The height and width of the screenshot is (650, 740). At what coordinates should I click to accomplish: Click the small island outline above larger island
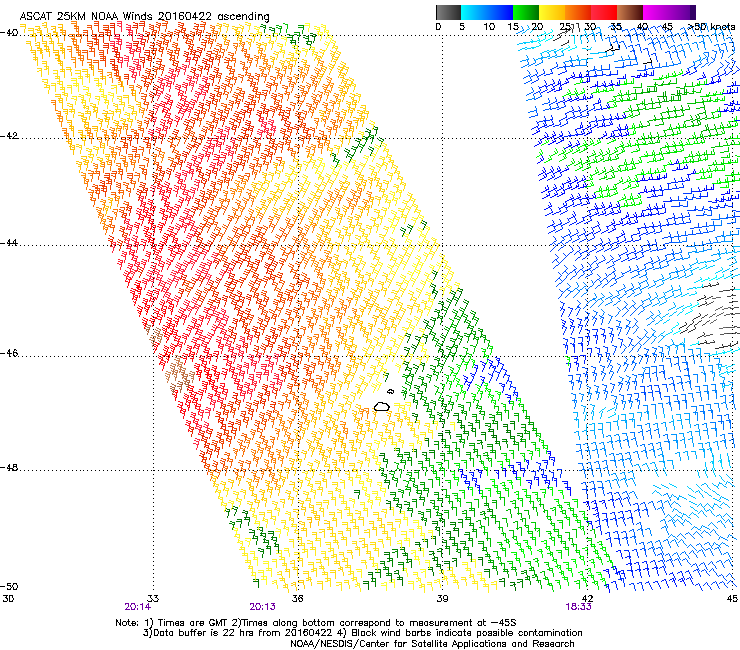[x=391, y=391]
